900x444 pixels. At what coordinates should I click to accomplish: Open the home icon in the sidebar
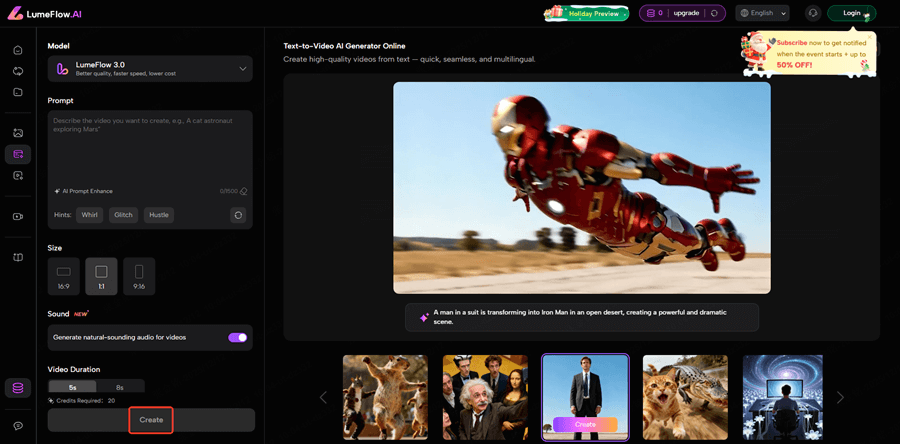click(18, 50)
